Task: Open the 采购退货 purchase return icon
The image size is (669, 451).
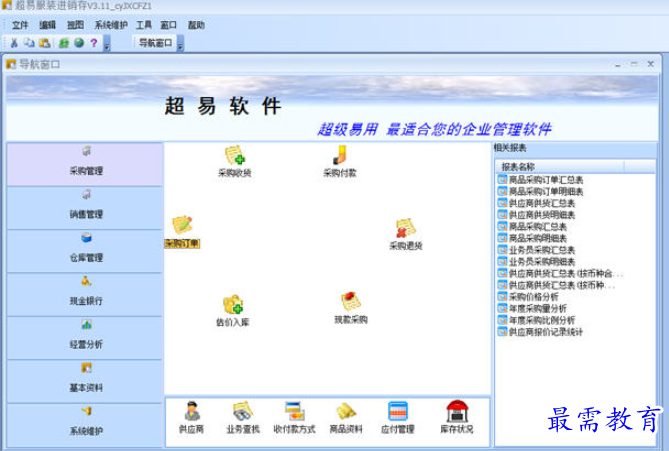Action: tap(406, 234)
